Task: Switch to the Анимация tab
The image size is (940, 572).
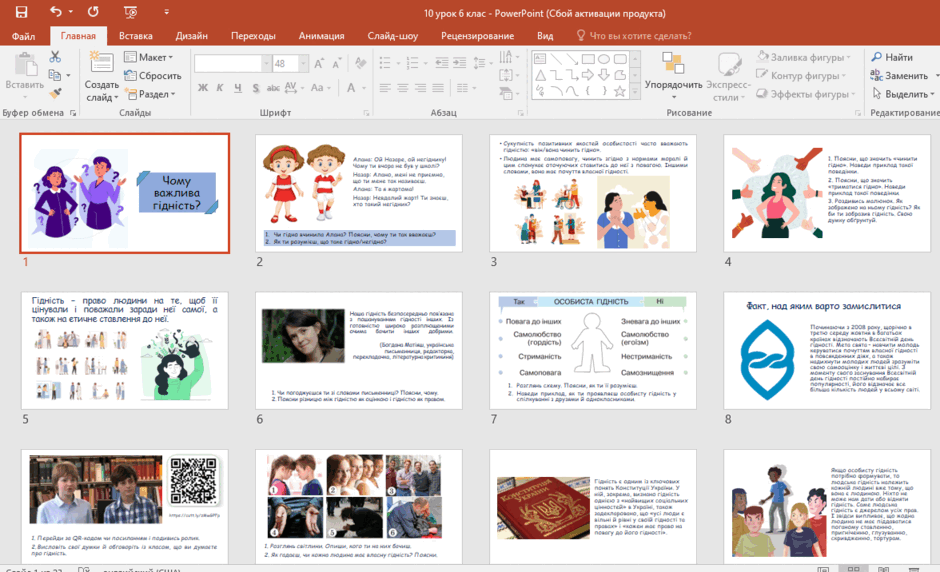Action: [x=321, y=36]
